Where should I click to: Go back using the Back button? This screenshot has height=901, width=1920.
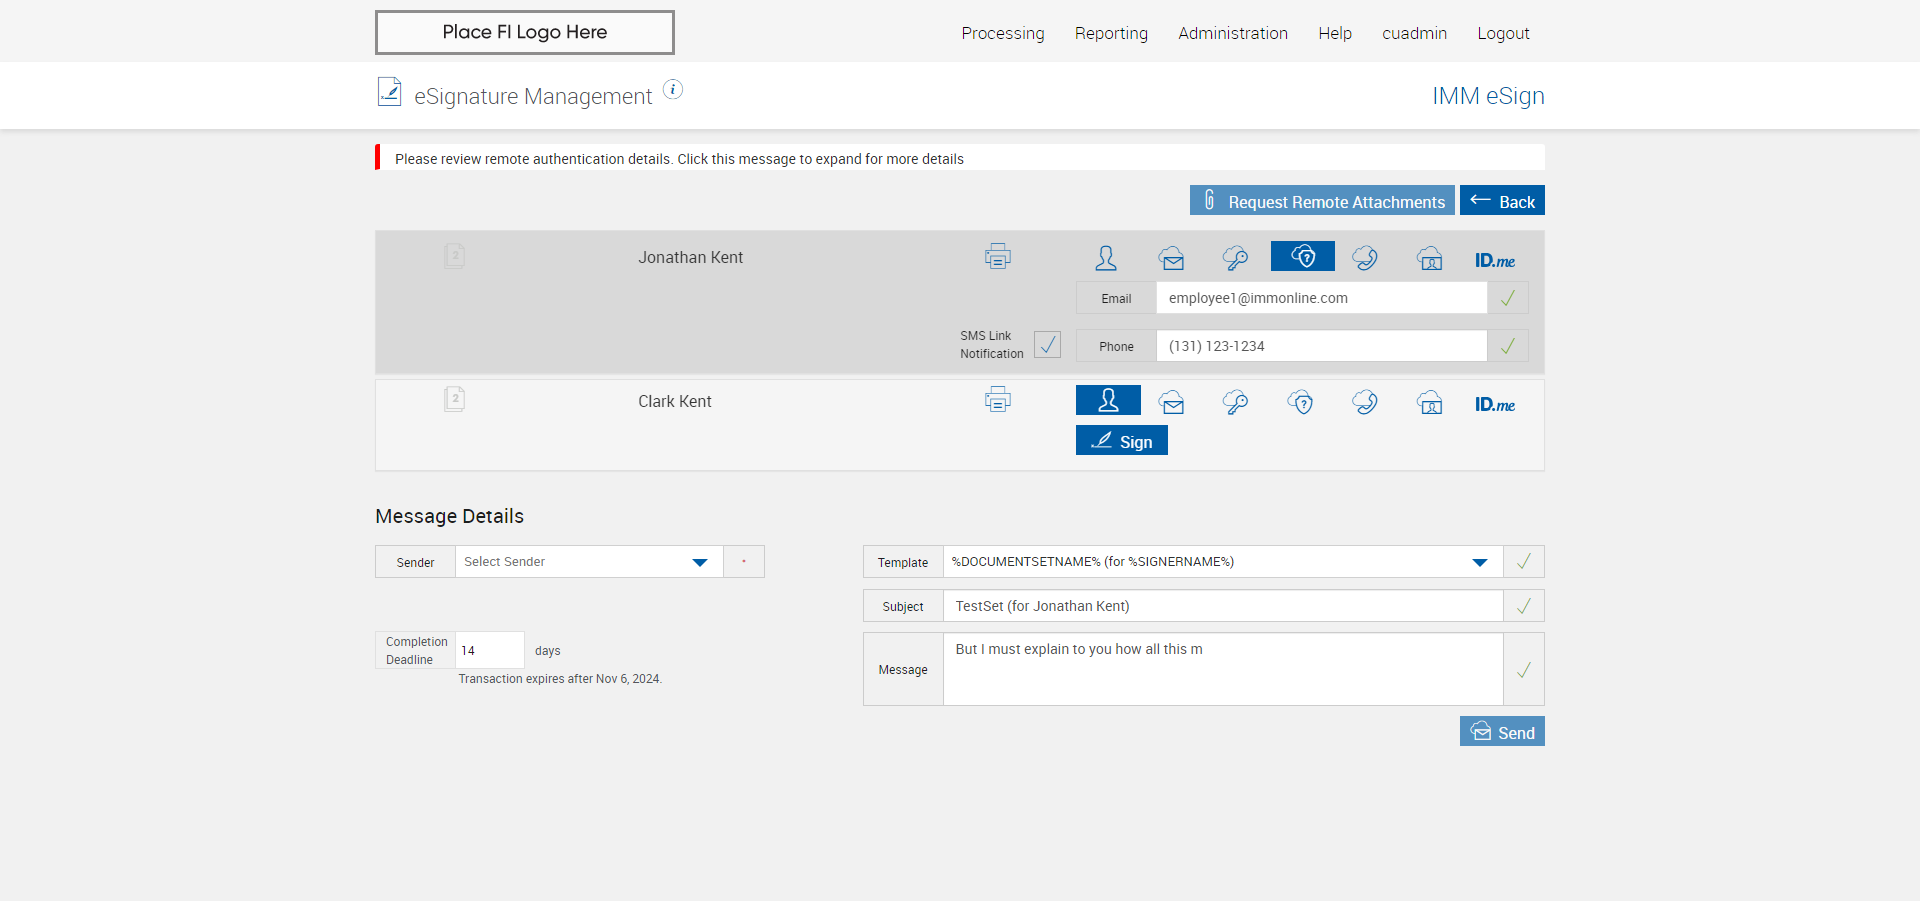1502,200
